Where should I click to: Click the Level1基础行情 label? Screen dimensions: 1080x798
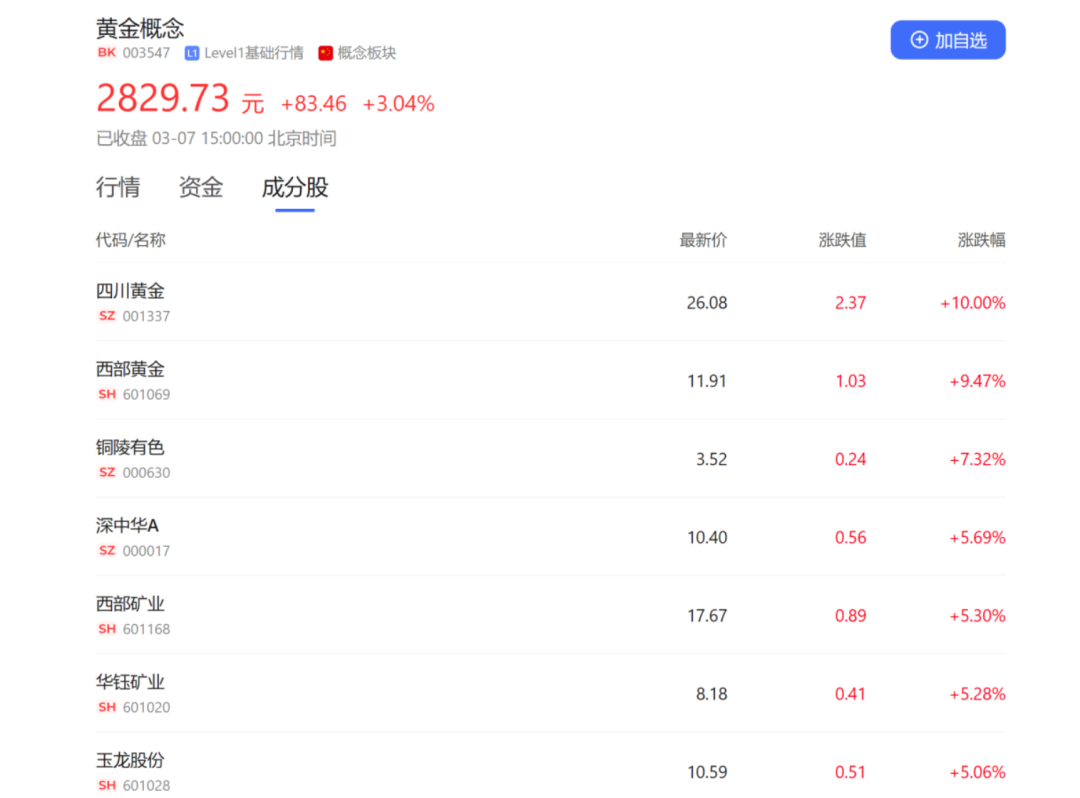coord(253,53)
